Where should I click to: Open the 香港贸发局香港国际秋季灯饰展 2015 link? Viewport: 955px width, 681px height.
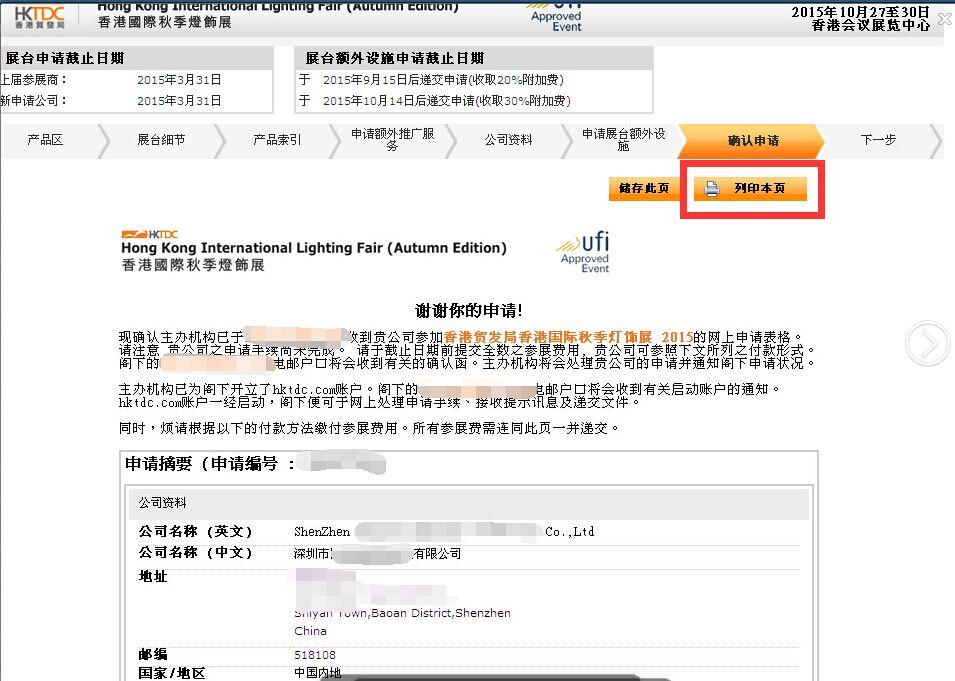pos(568,337)
